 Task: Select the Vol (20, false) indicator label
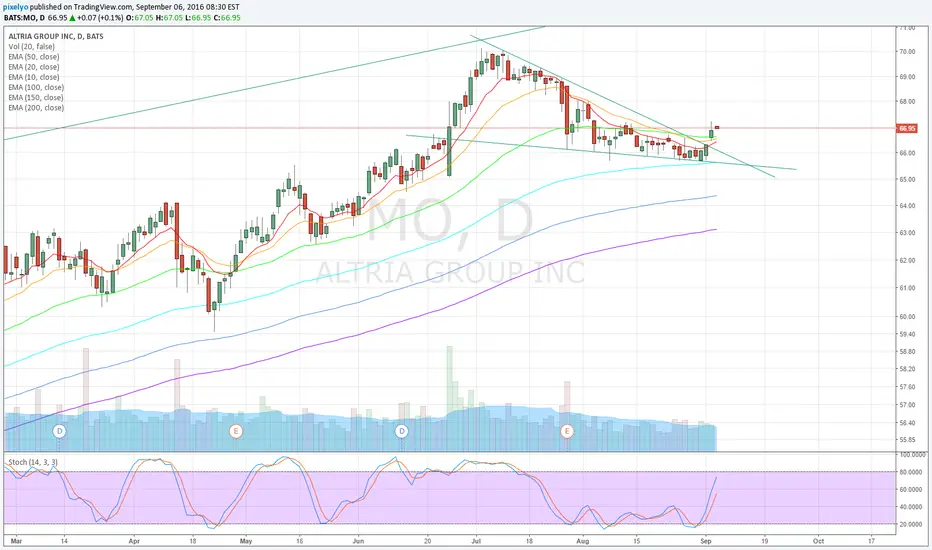[x=32, y=46]
